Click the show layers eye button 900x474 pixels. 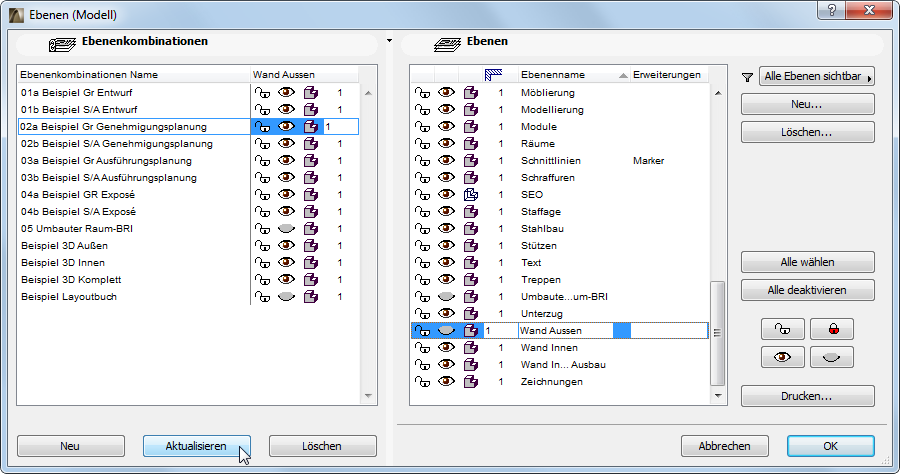pos(782,358)
